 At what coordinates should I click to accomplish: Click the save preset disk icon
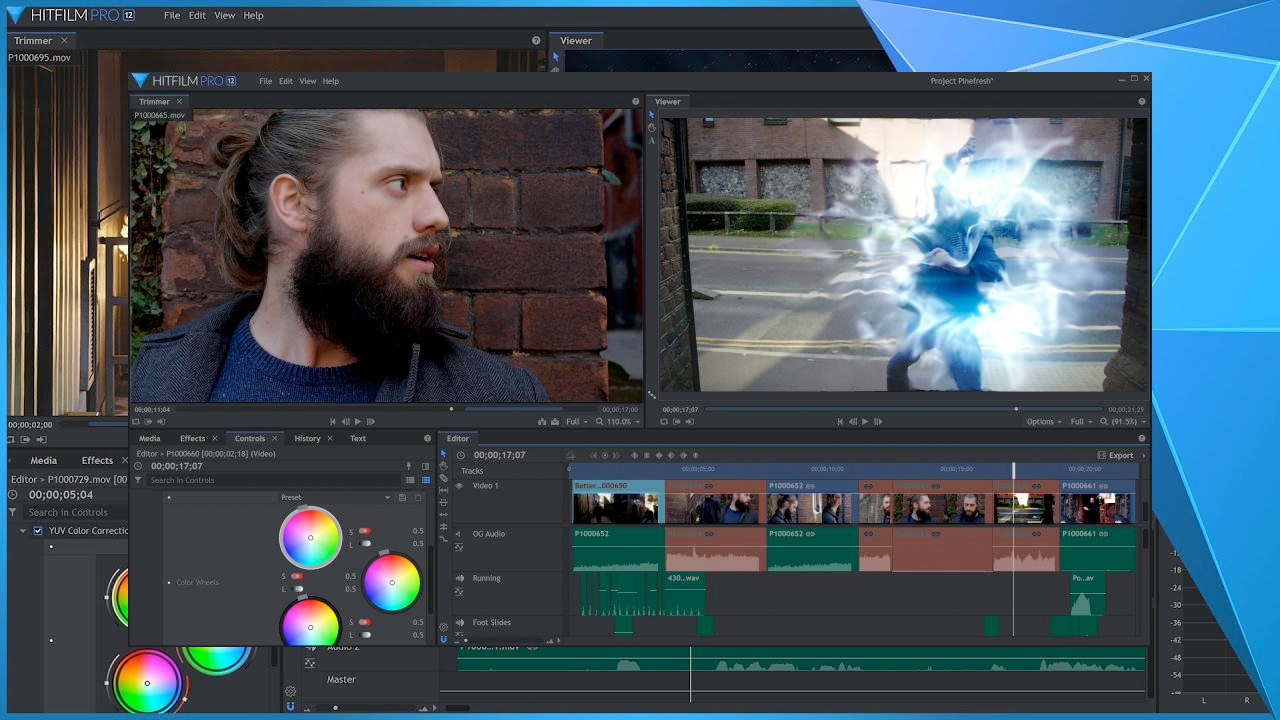[x=402, y=497]
